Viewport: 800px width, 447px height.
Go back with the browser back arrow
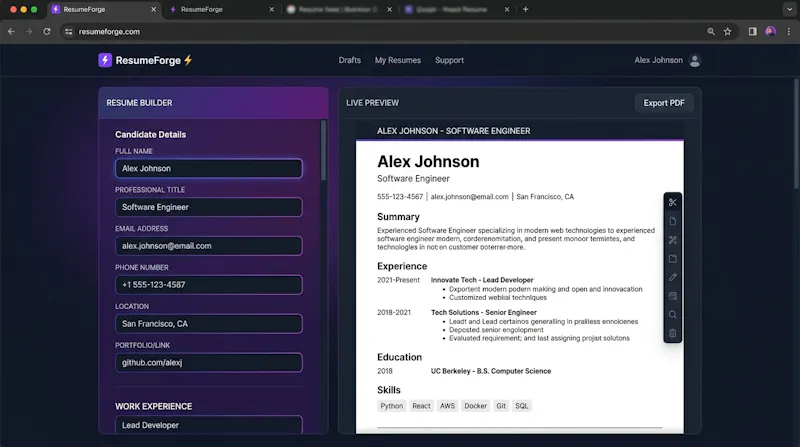pyautogui.click(x=11, y=32)
